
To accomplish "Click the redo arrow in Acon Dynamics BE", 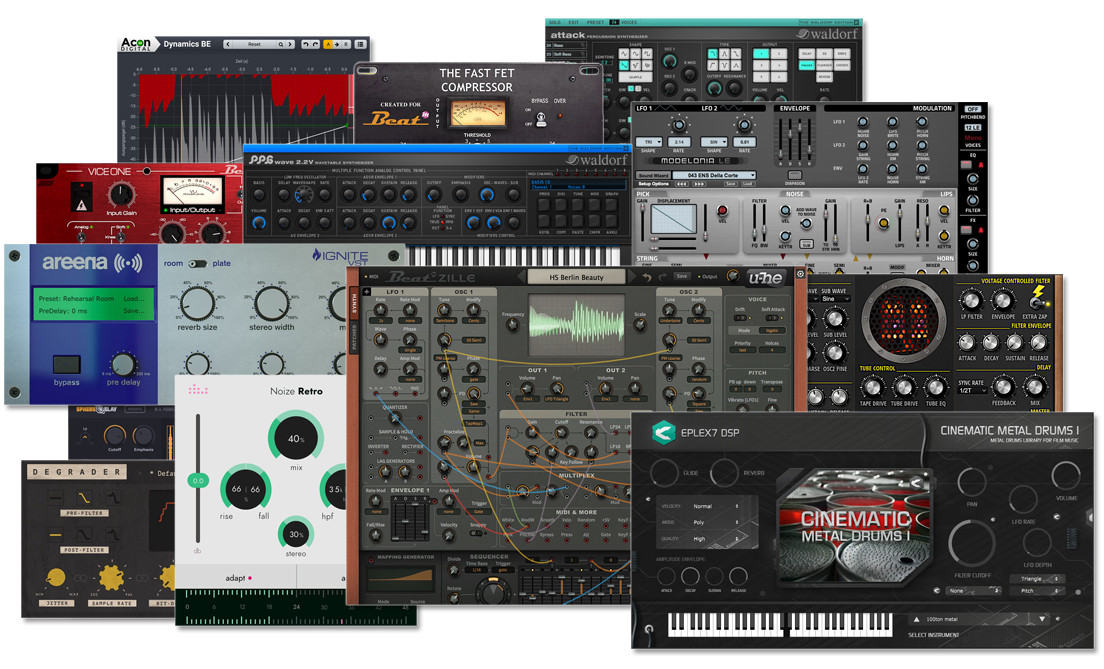I will click(315, 44).
